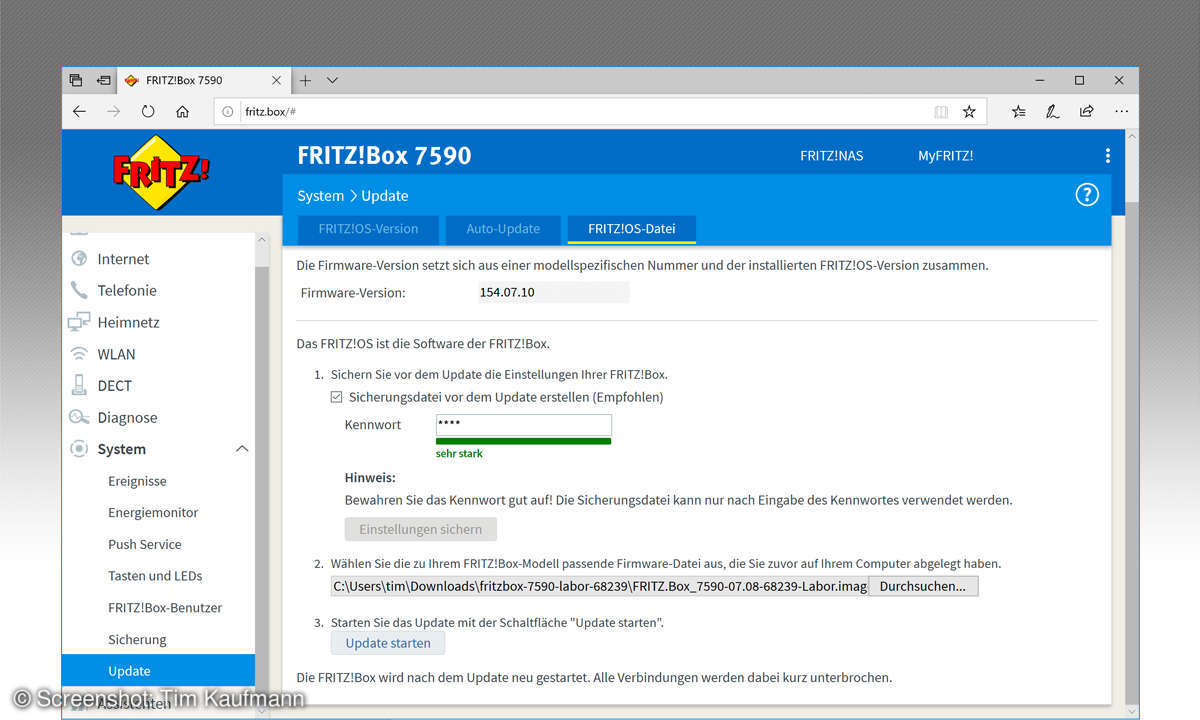Click Update starten button
This screenshot has height=720, width=1200.
(388, 643)
